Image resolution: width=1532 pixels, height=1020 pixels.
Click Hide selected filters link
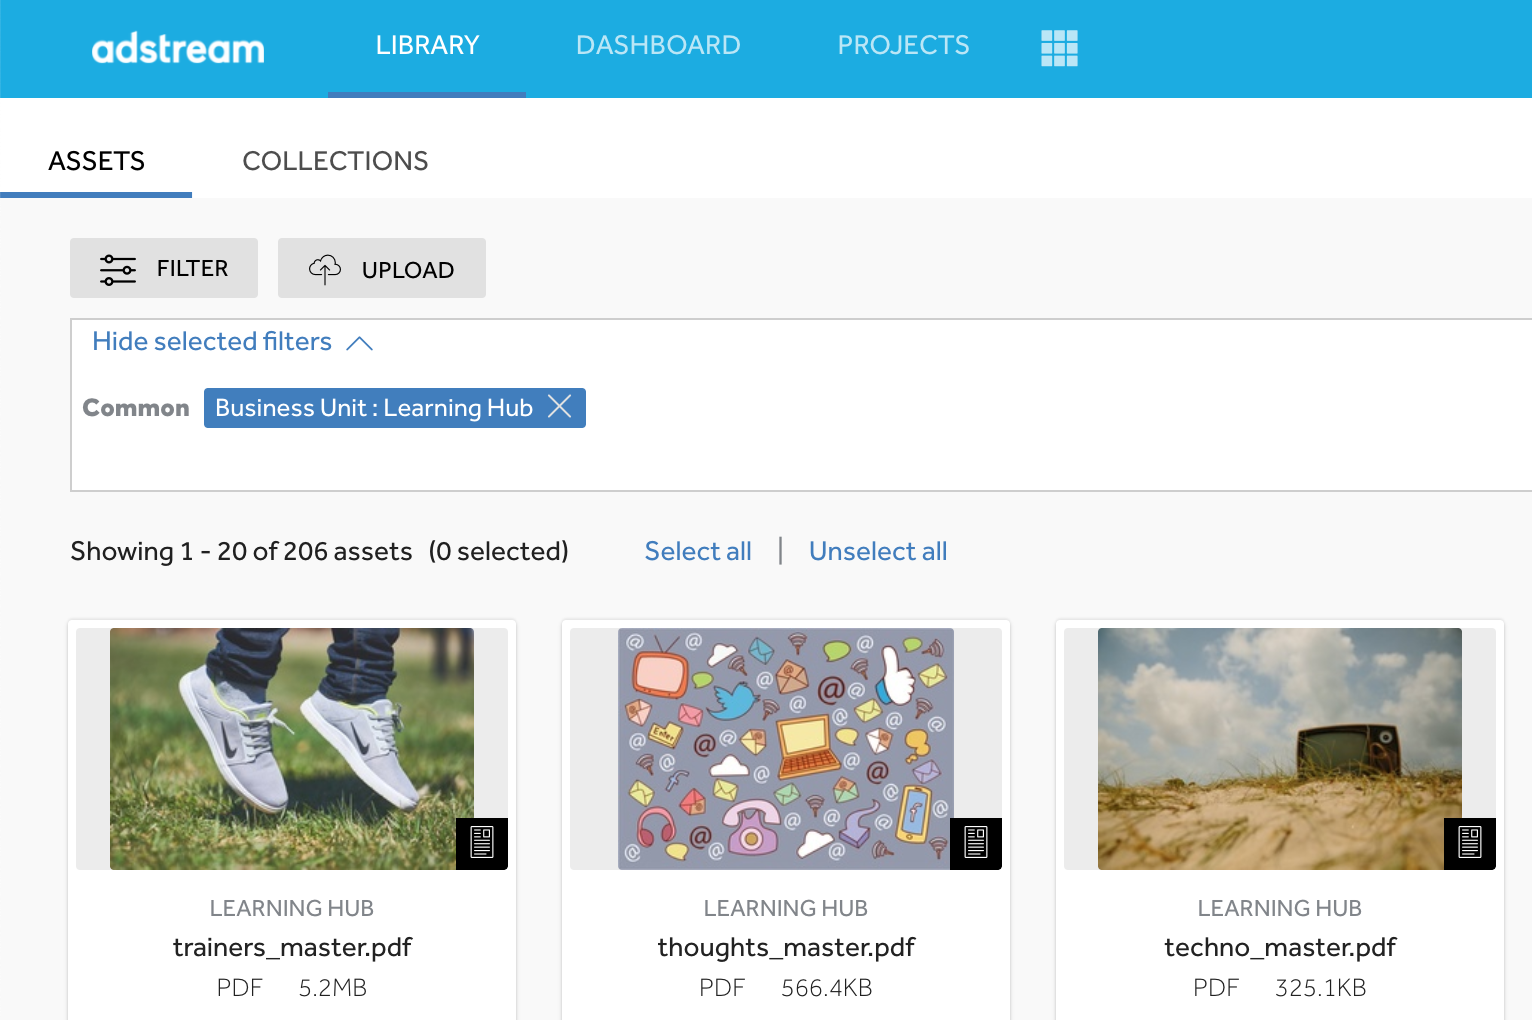[212, 342]
